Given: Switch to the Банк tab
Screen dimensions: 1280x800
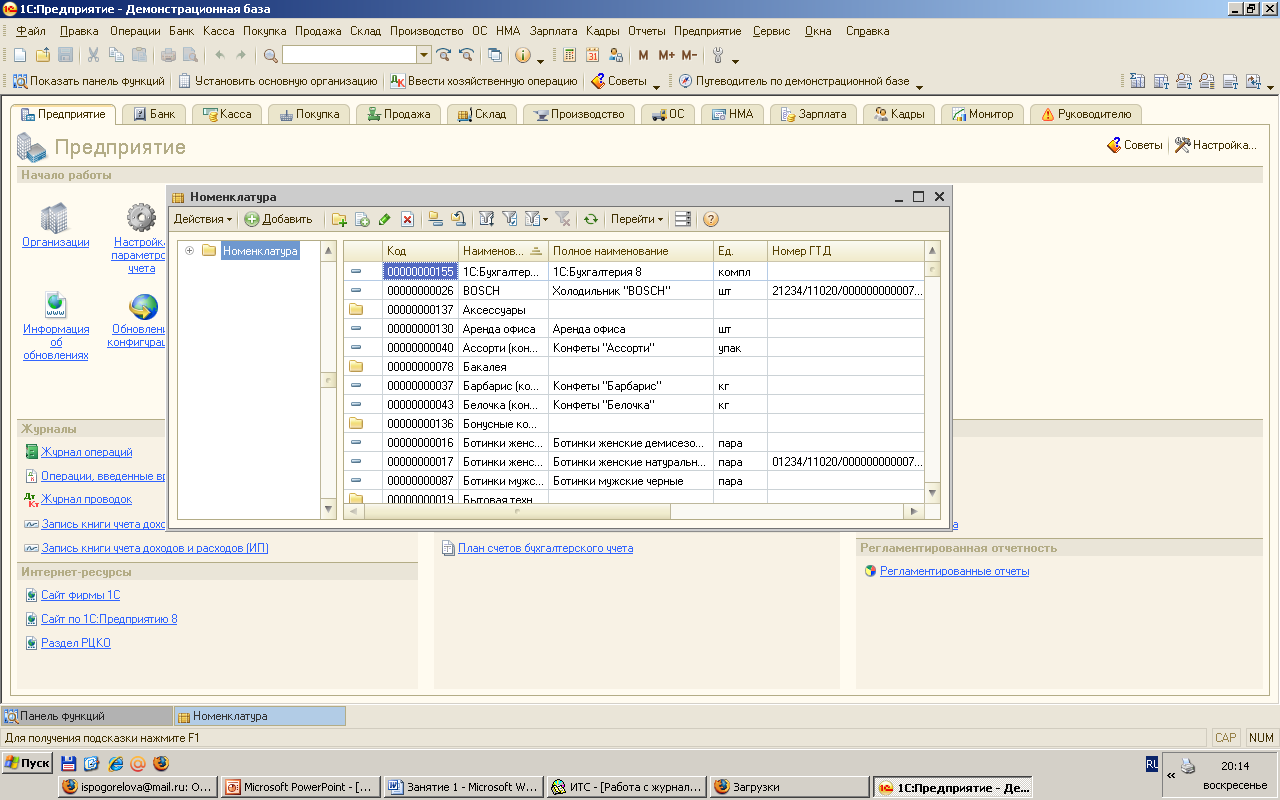Looking at the screenshot, I should click(154, 114).
